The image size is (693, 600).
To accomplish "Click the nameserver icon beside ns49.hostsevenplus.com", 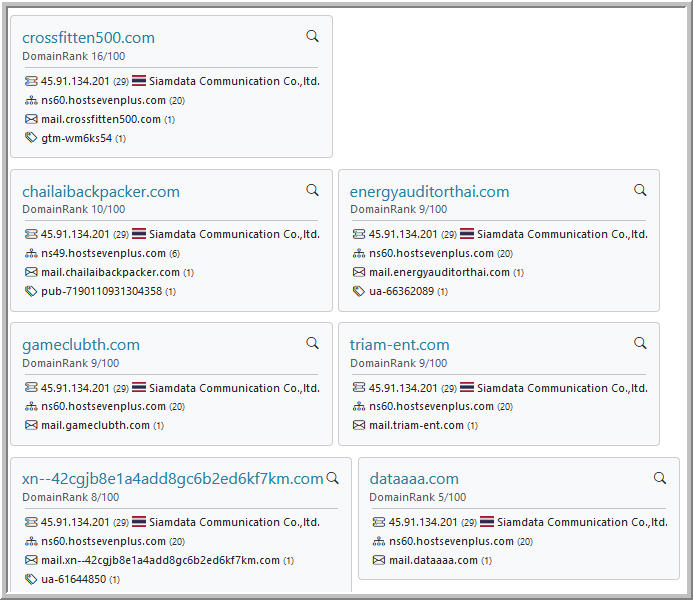I will (31, 254).
